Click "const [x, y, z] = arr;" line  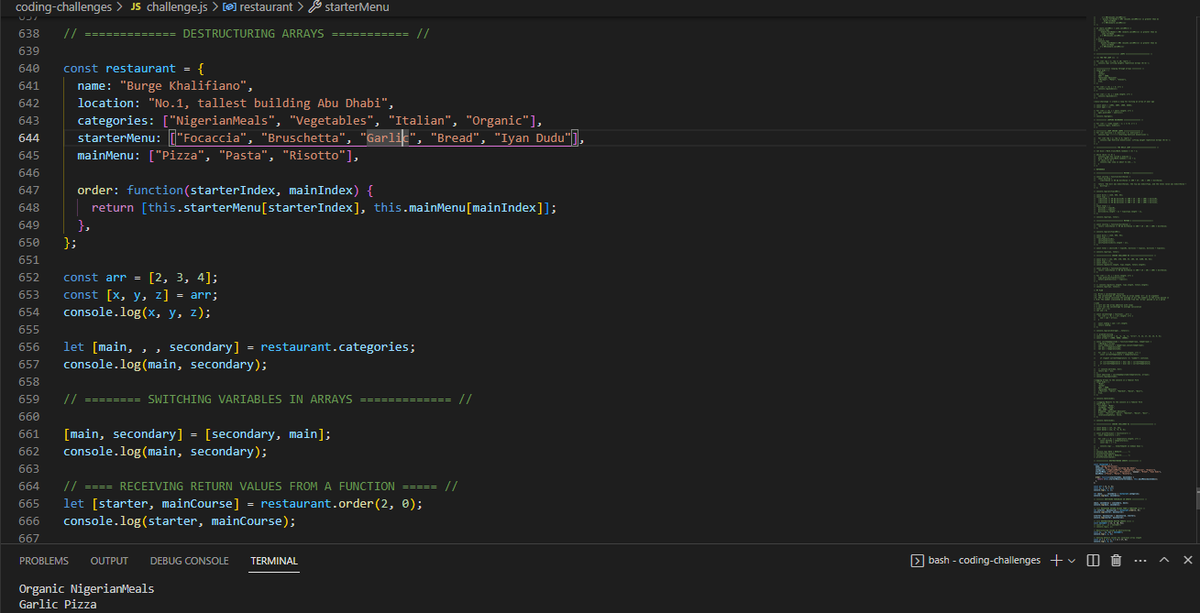tap(141, 295)
